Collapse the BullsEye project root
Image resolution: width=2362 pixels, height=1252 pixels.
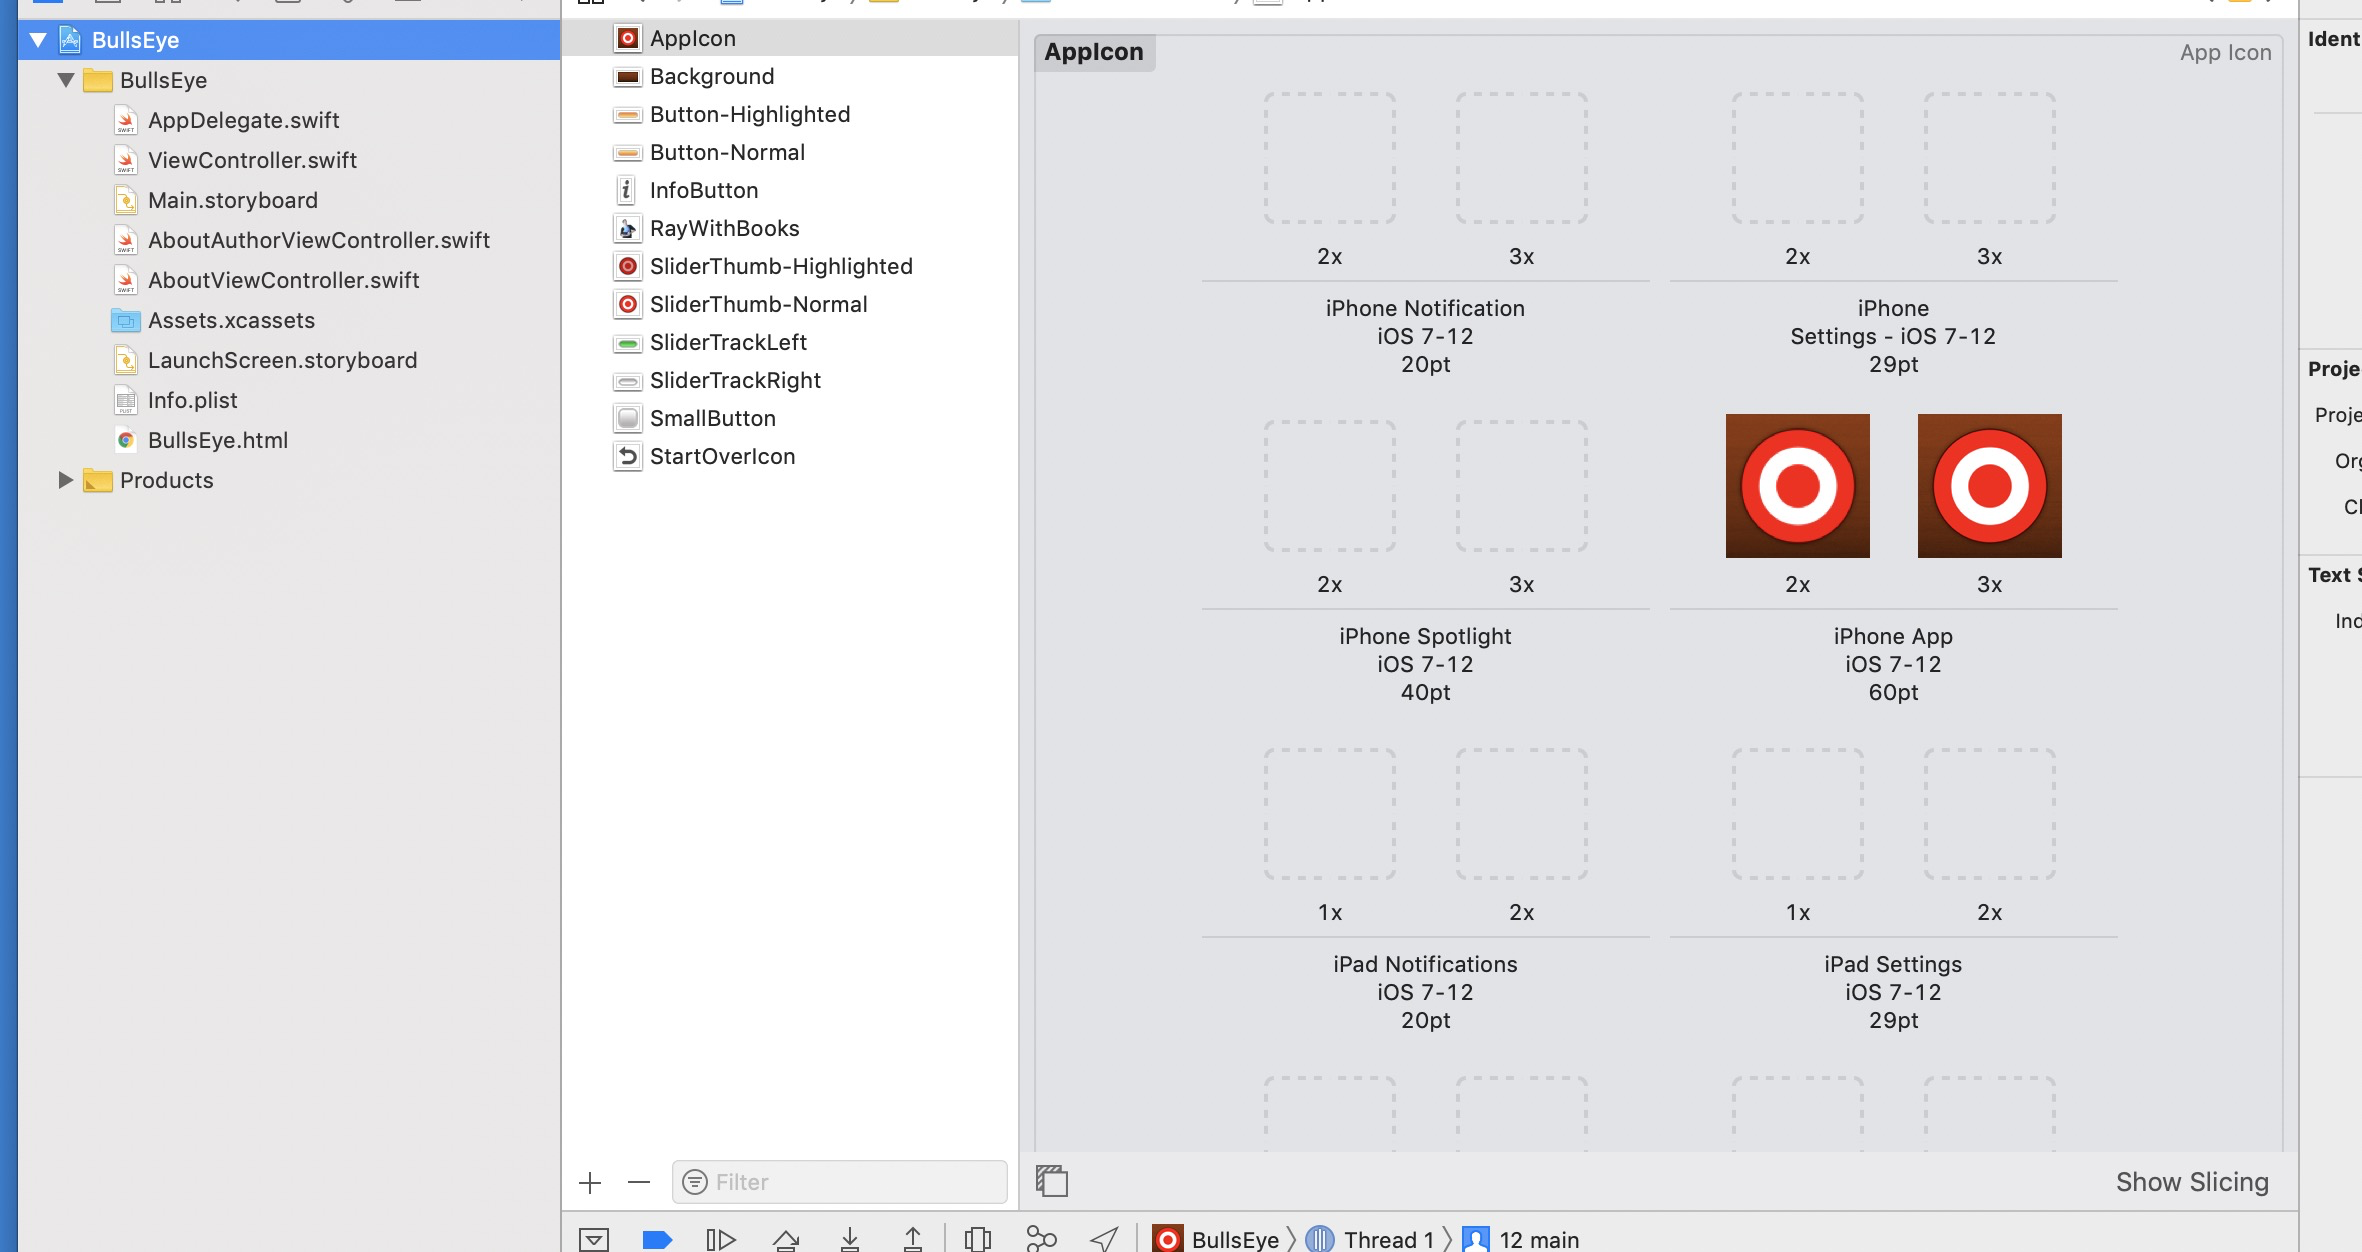tap(39, 40)
